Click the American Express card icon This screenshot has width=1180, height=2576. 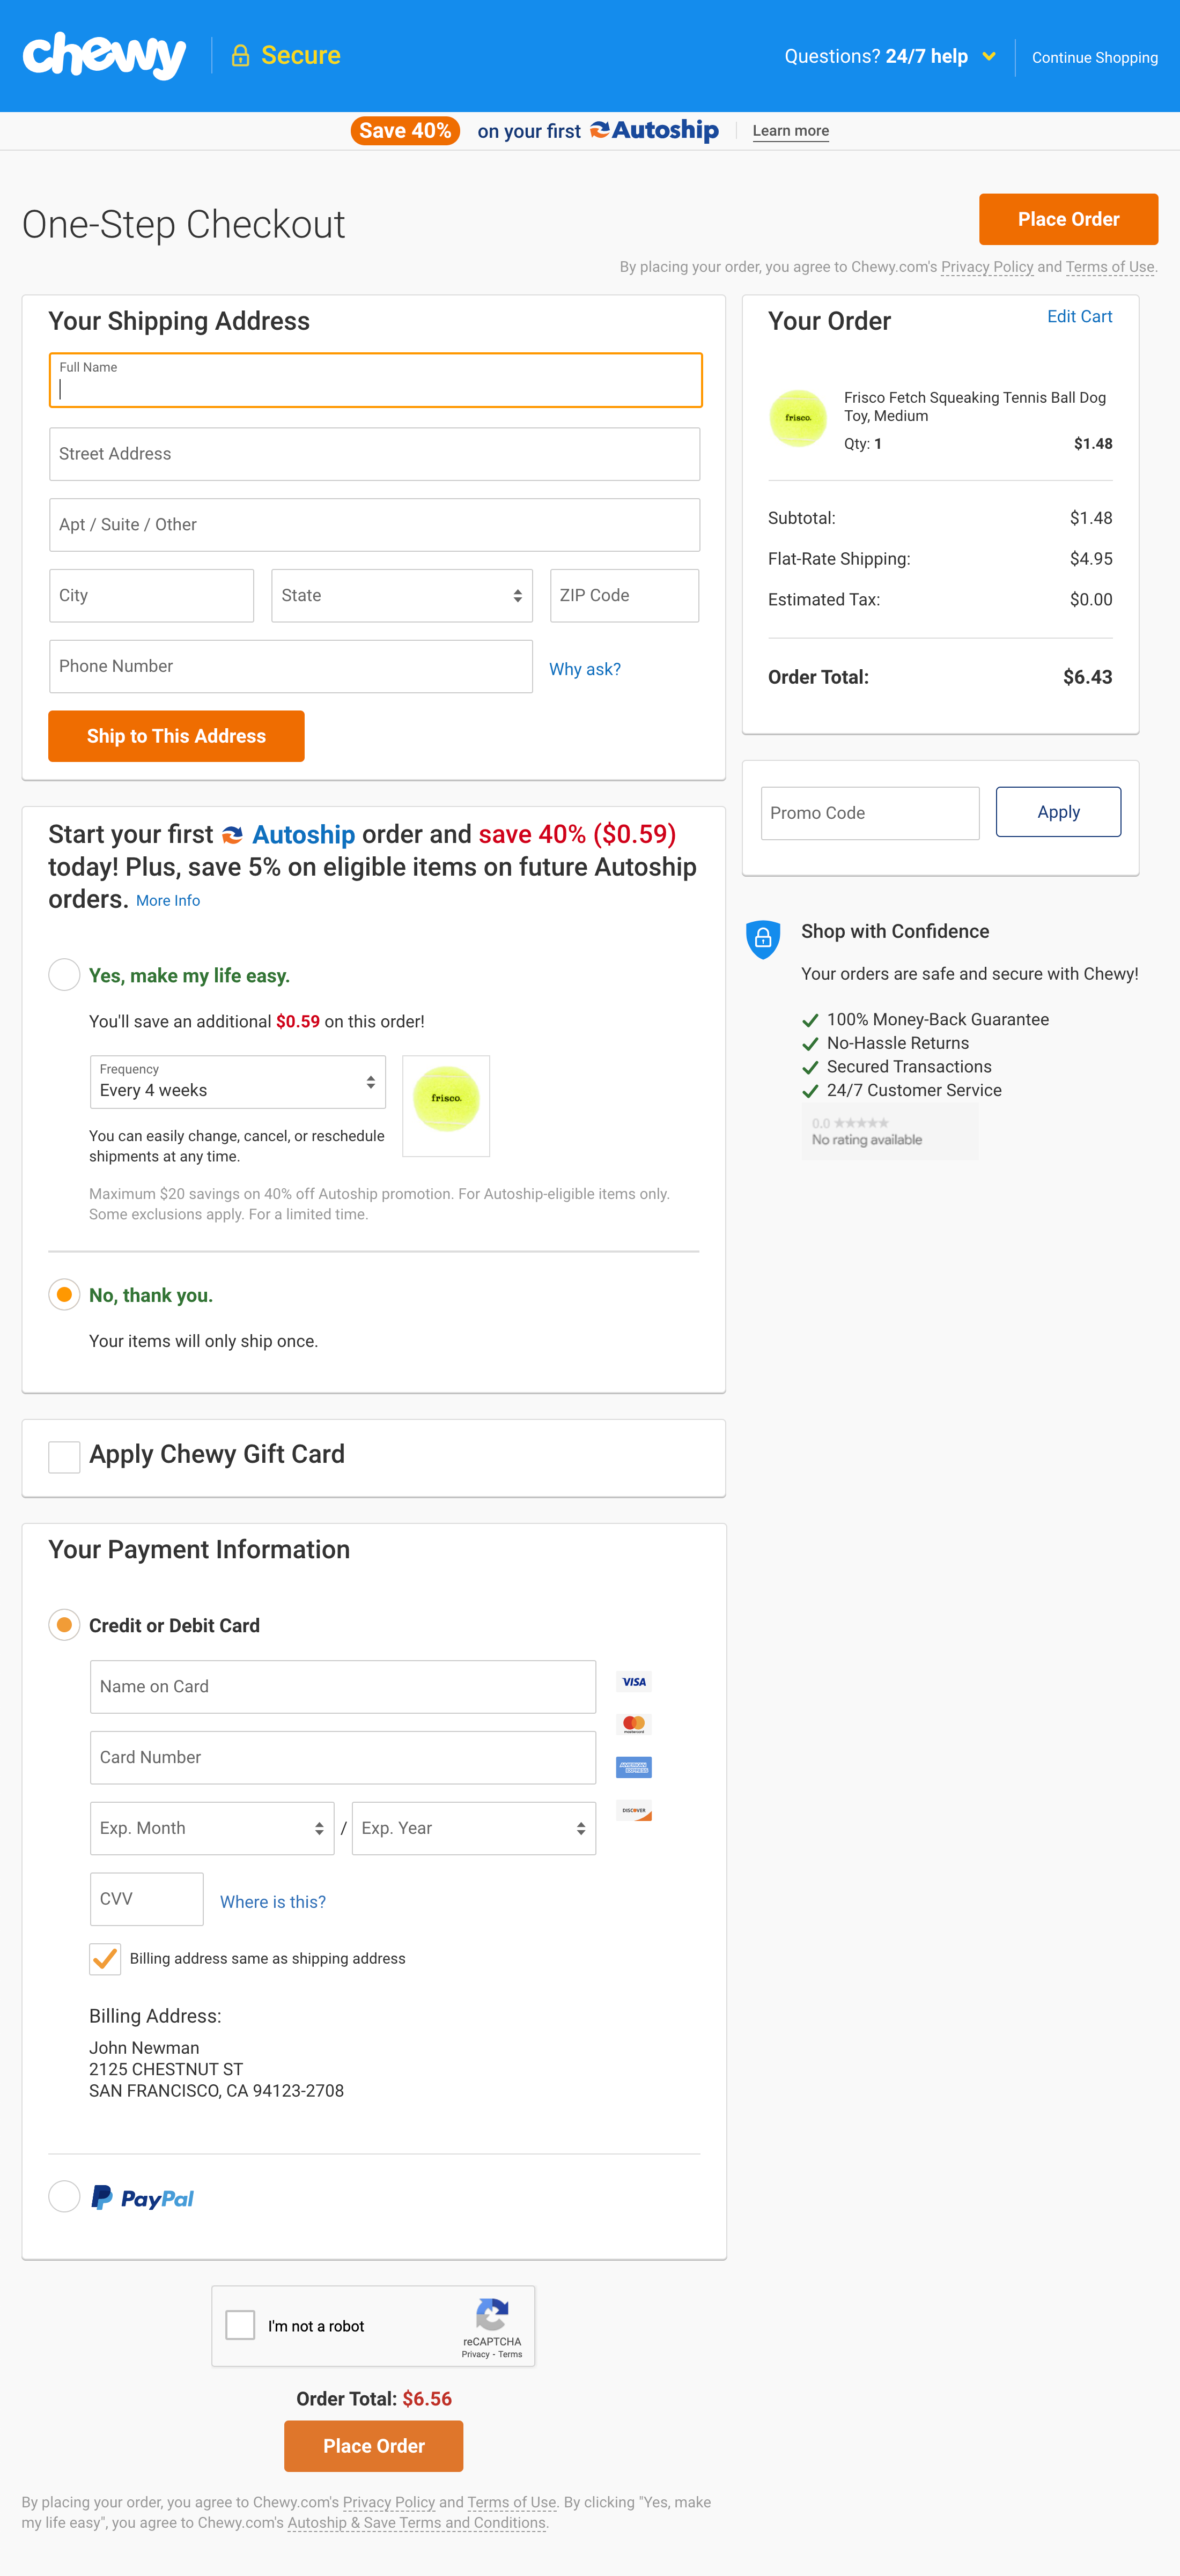(634, 1767)
